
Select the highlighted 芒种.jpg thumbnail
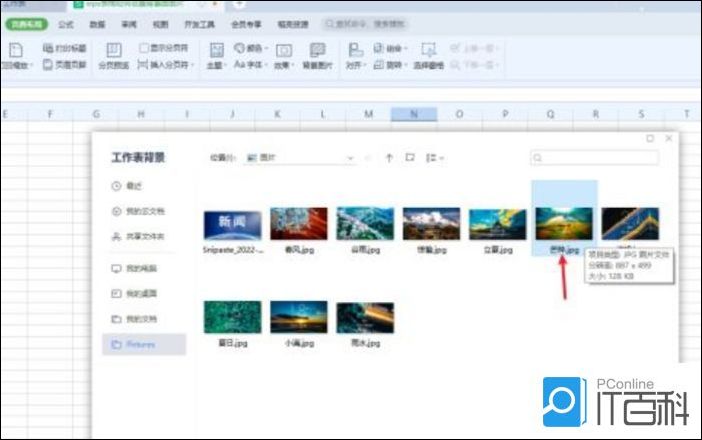[x=564, y=224]
